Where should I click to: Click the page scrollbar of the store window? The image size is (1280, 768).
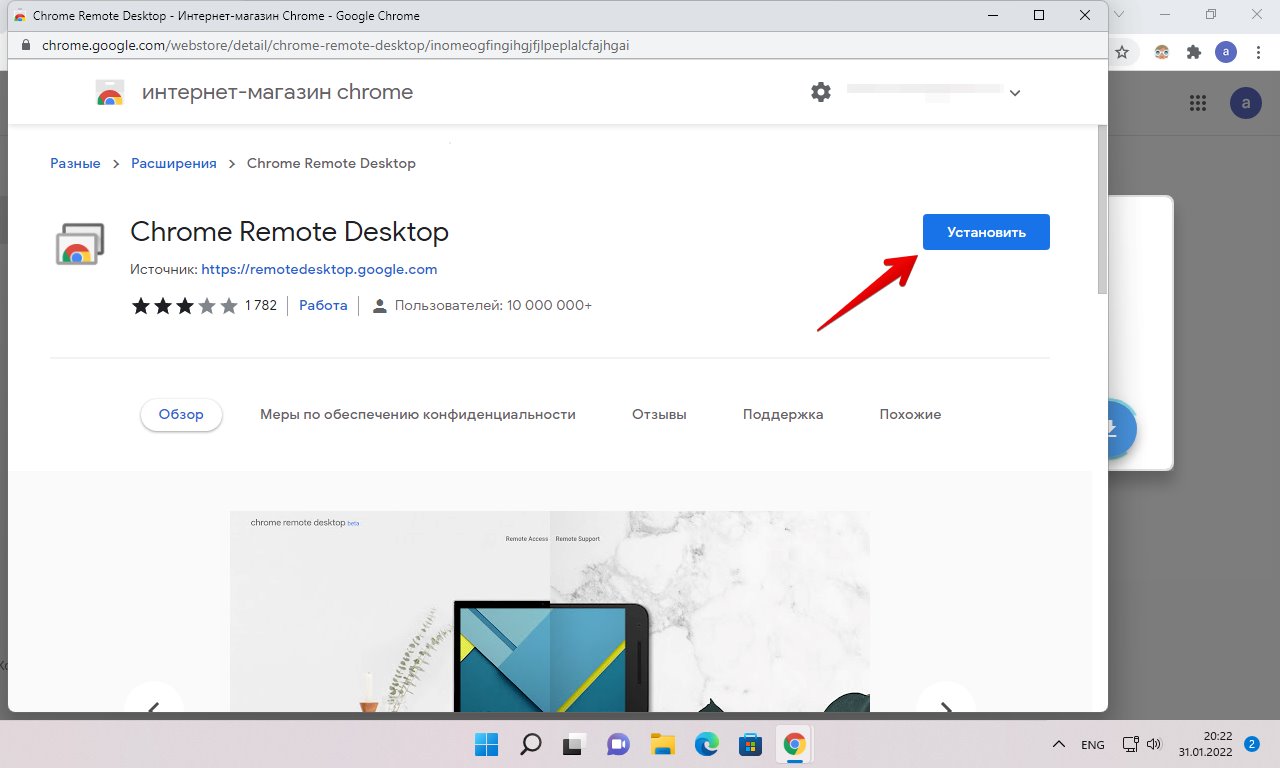1102,210
